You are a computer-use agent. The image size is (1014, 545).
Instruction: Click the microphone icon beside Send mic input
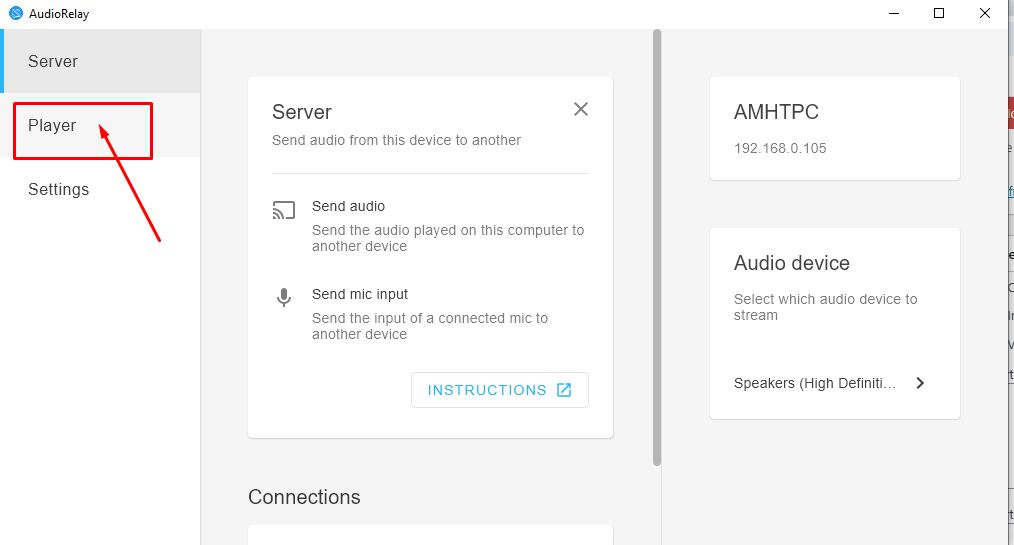click(x=284, y=298)
